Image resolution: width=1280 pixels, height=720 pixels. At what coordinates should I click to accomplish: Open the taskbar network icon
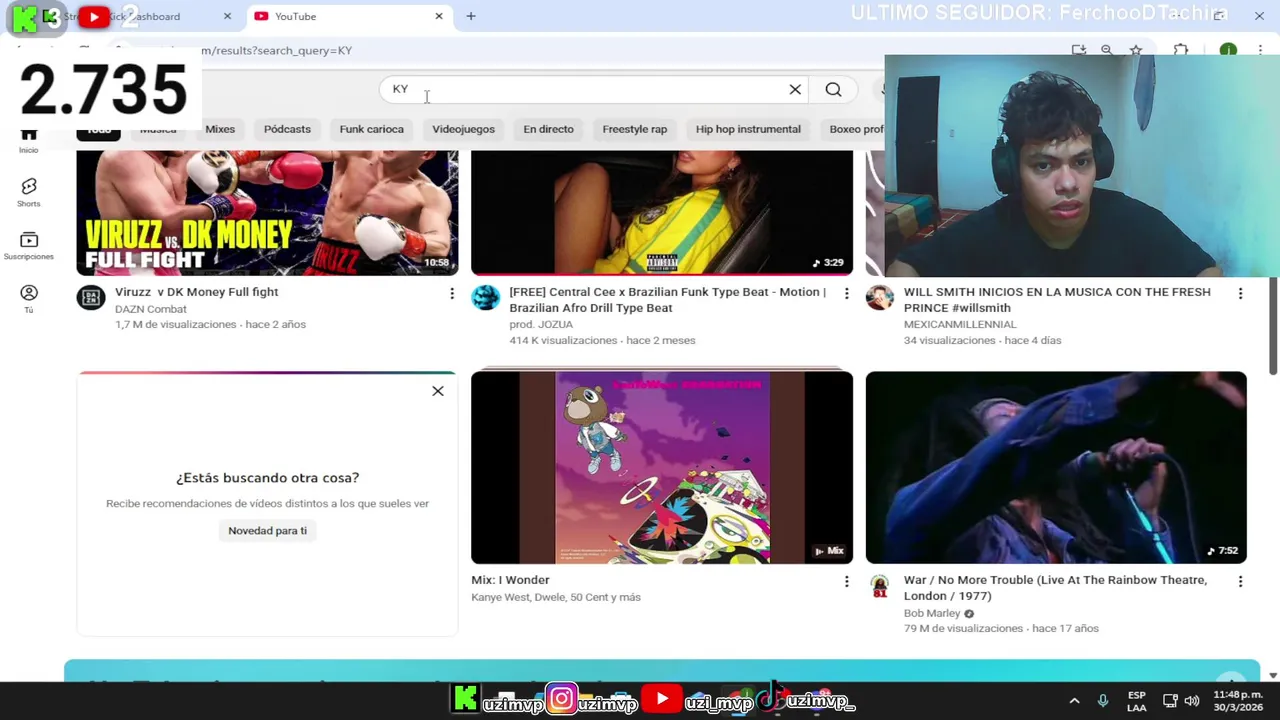tap(1170, 701)
